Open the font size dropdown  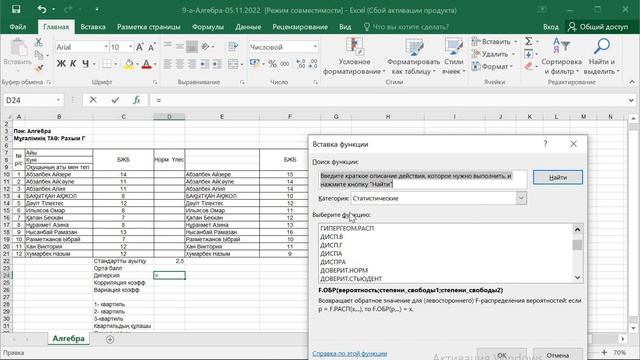(131, 47)
